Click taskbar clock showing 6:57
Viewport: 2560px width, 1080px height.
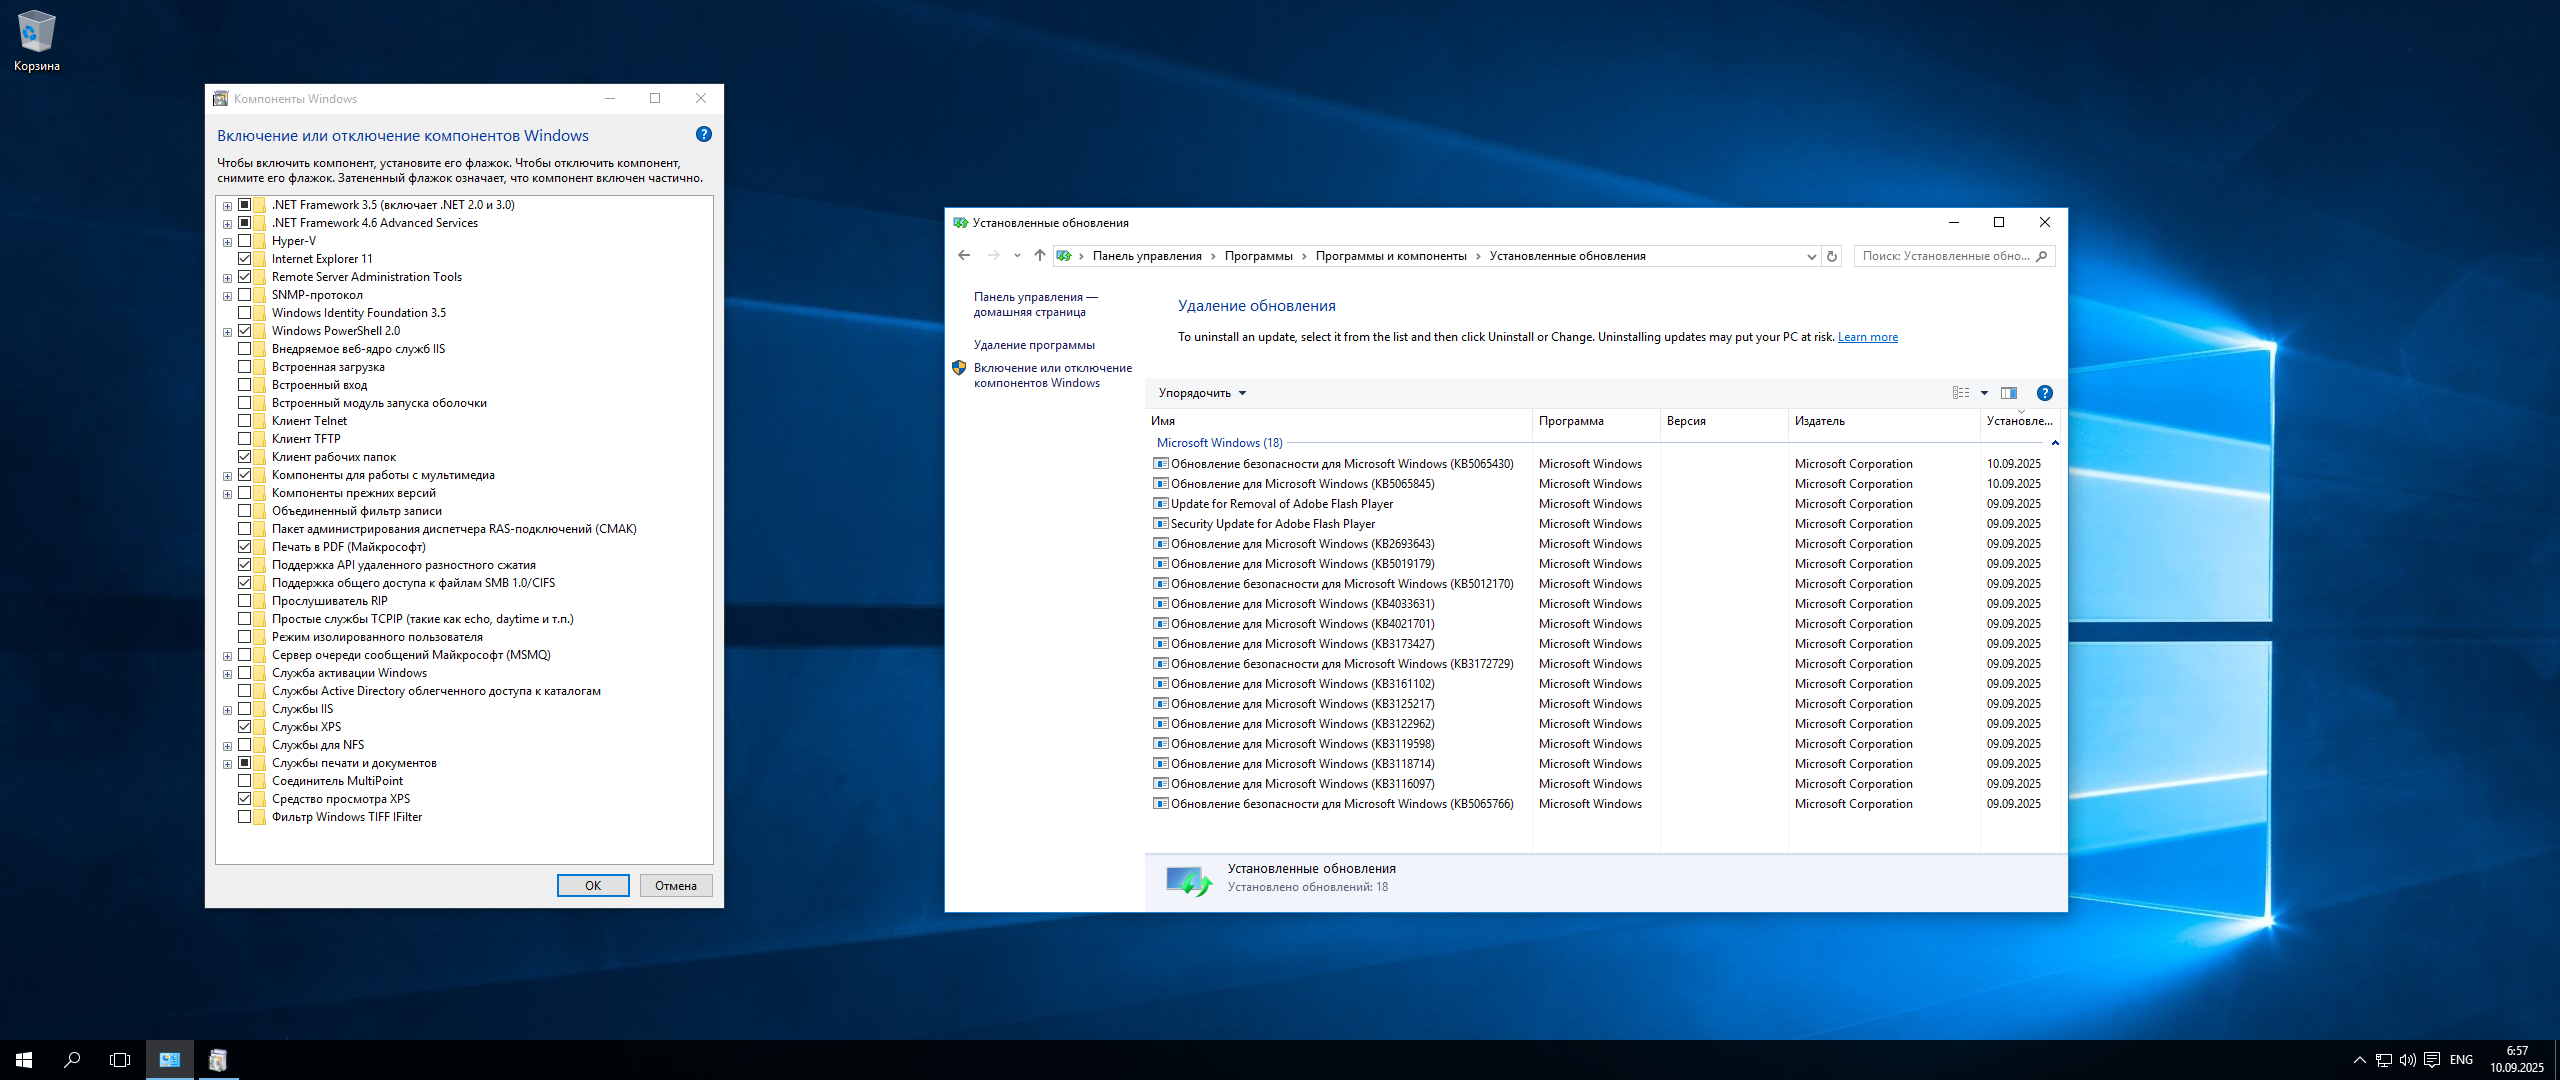click(2516, 1060)
